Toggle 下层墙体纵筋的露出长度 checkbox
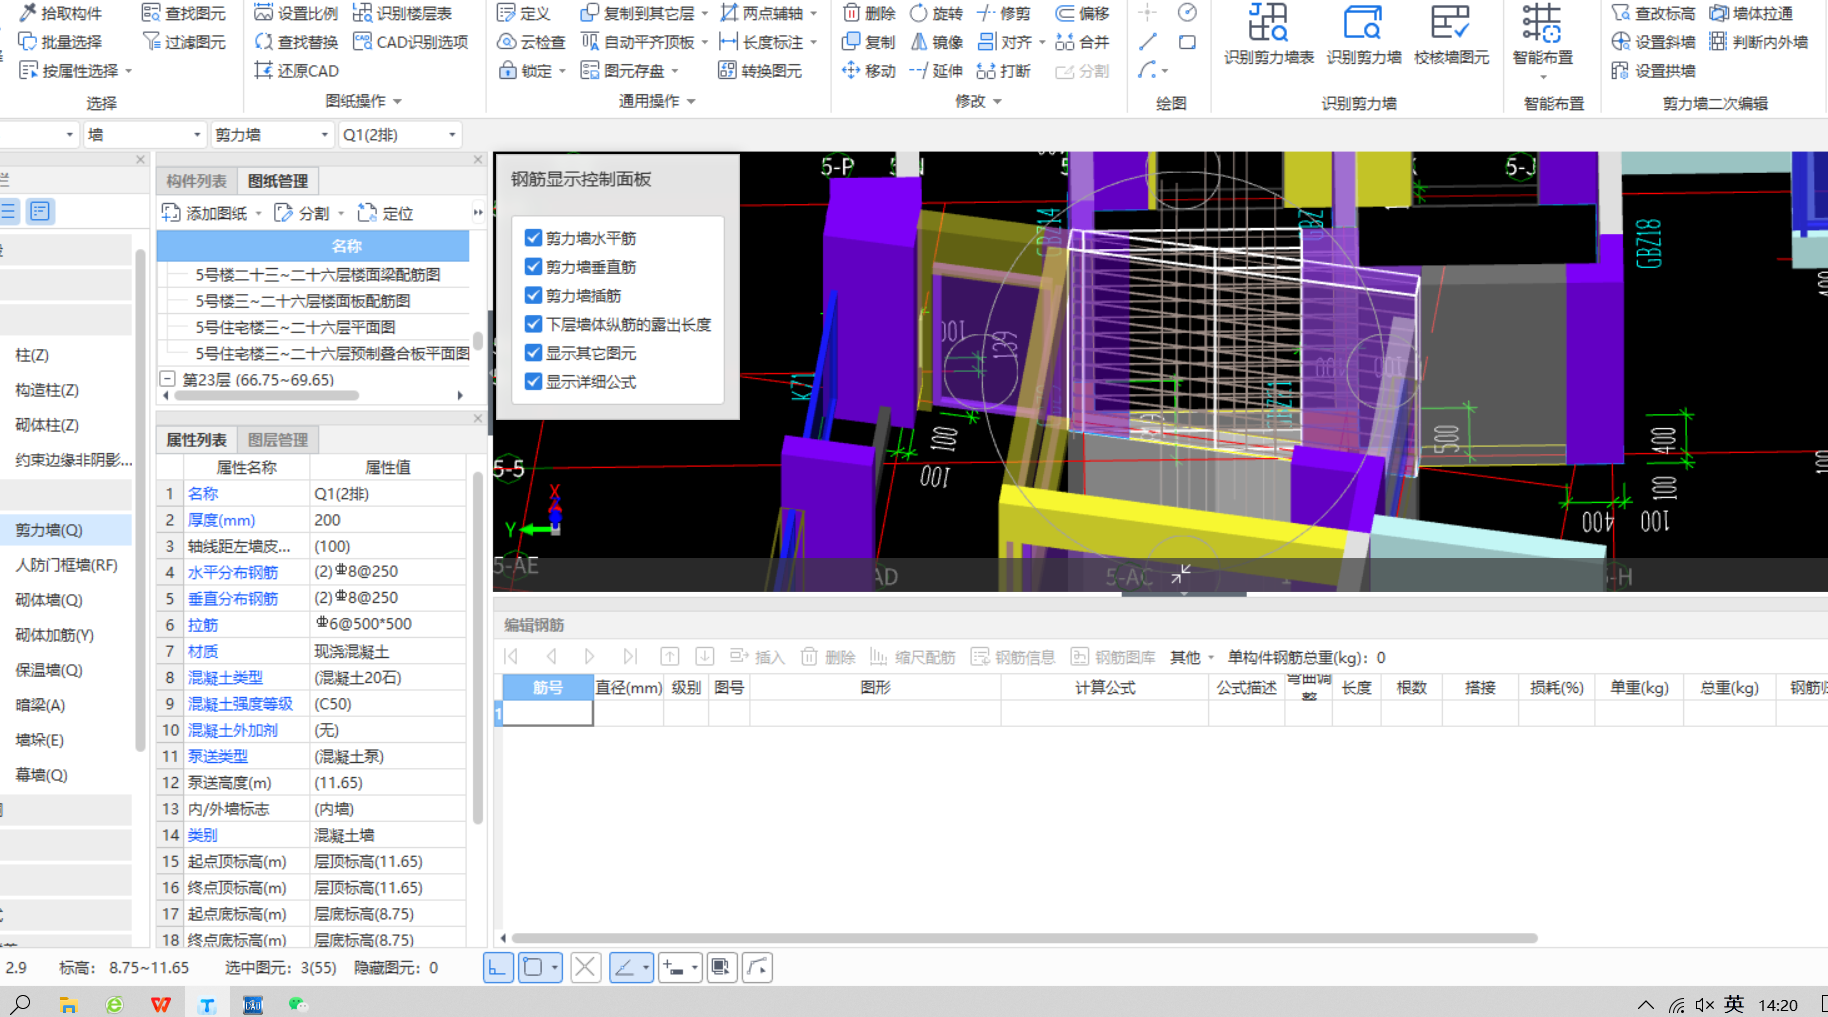Screen dimensions: 1828x1017 [534, 324]
